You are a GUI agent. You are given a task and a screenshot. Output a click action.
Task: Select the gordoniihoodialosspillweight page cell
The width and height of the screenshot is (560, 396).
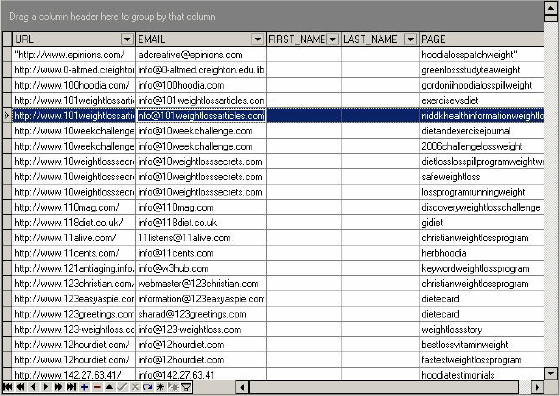pyautogui.click(x=482, y=85)
